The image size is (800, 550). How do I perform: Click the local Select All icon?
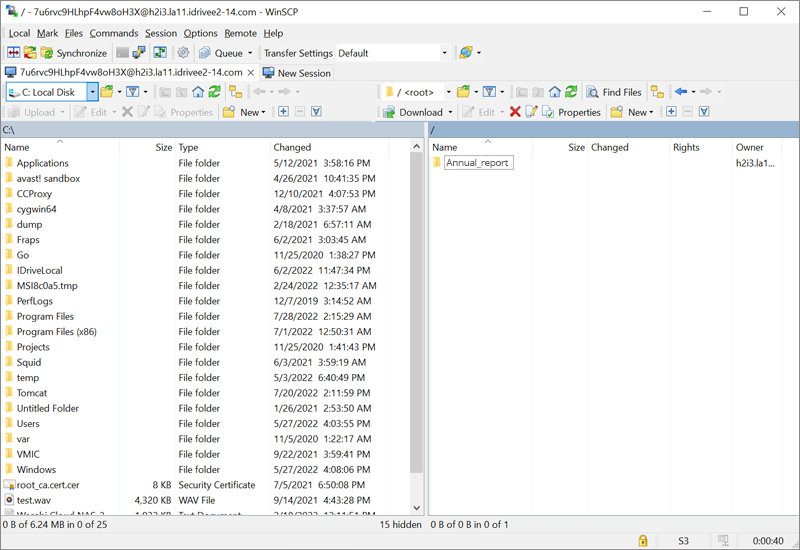point(316,112)
